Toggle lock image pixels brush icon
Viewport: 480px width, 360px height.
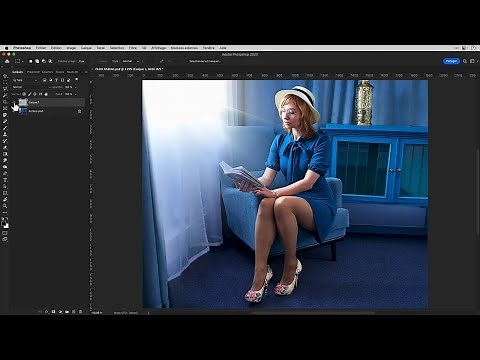(x=29, y=94)
